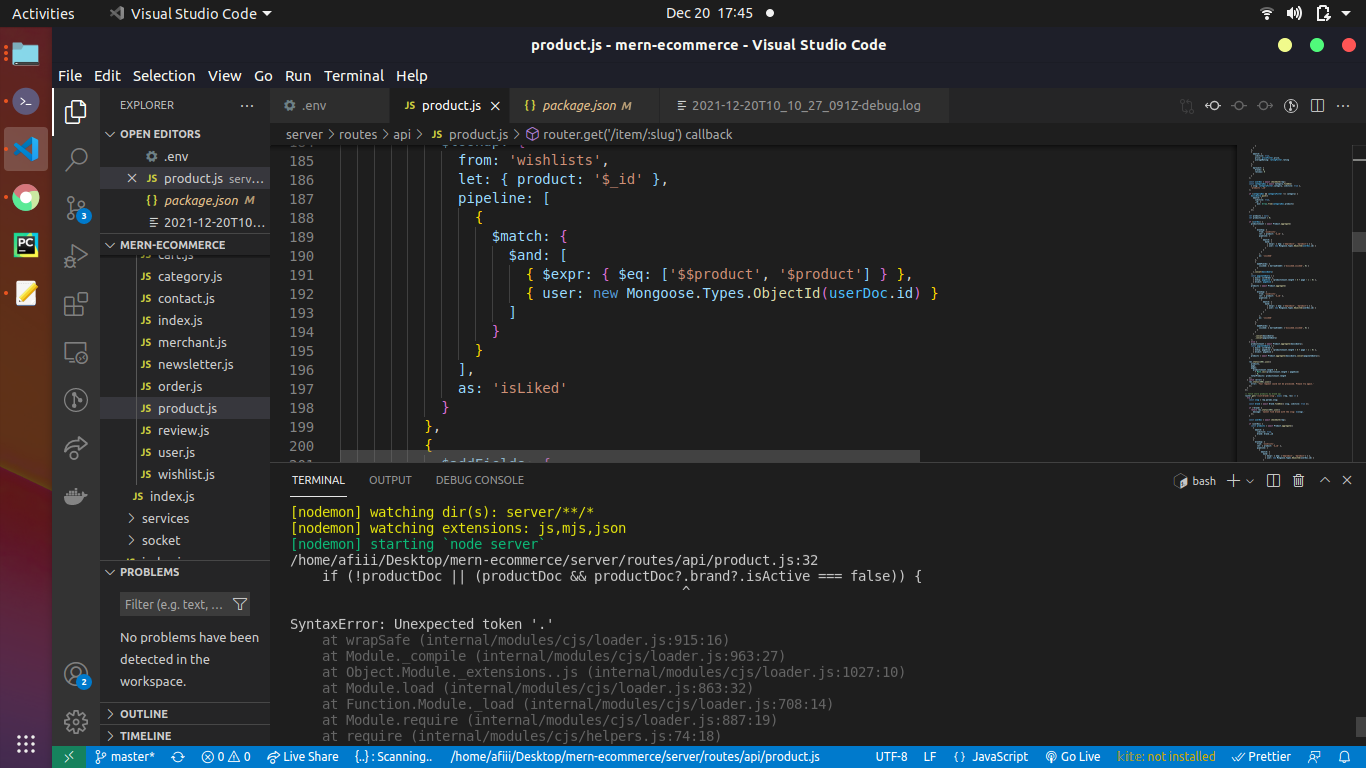Open notifications via the status bar bell
This screenshot has width=1366, height=768.
pyautogui.click(x=1344, y=757)
